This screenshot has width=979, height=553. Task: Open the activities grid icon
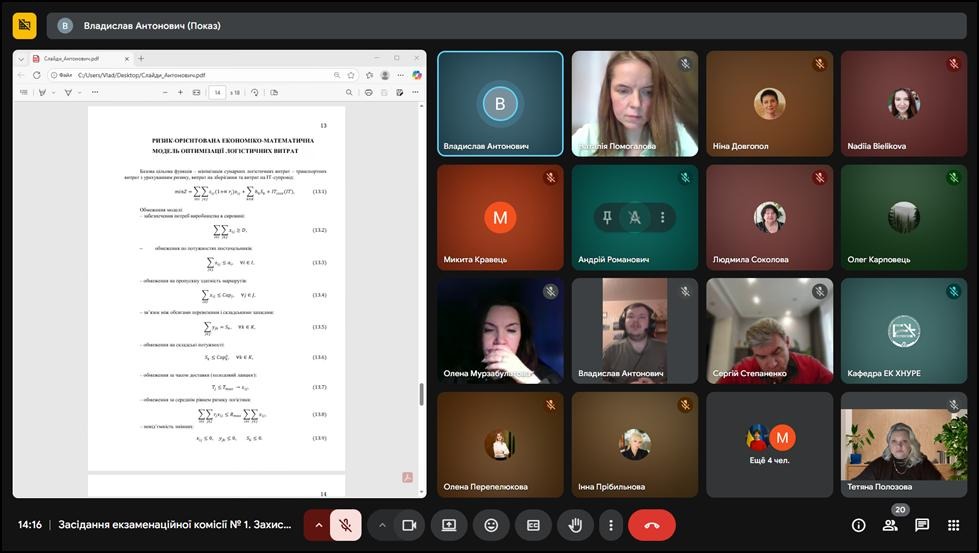[x=954, y=525]
